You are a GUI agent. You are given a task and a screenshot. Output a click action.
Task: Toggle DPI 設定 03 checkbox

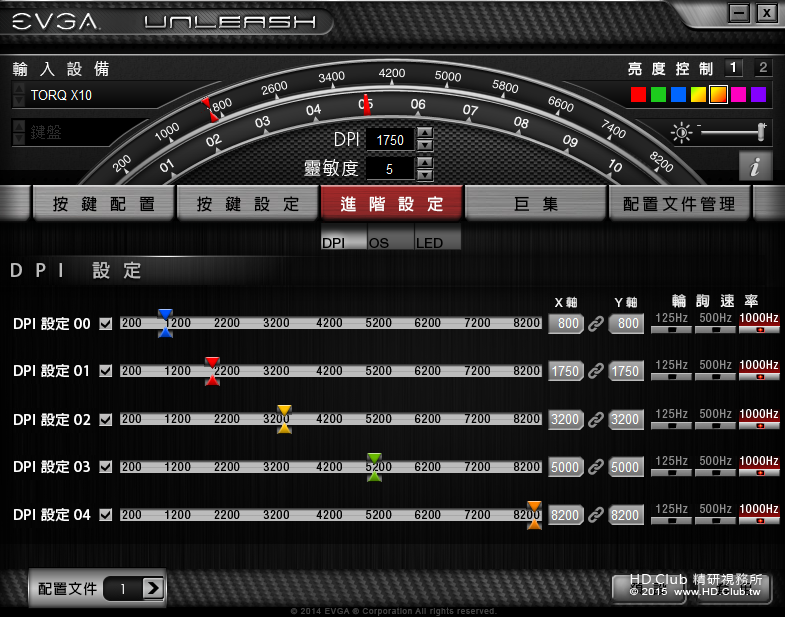pos(106,467)
